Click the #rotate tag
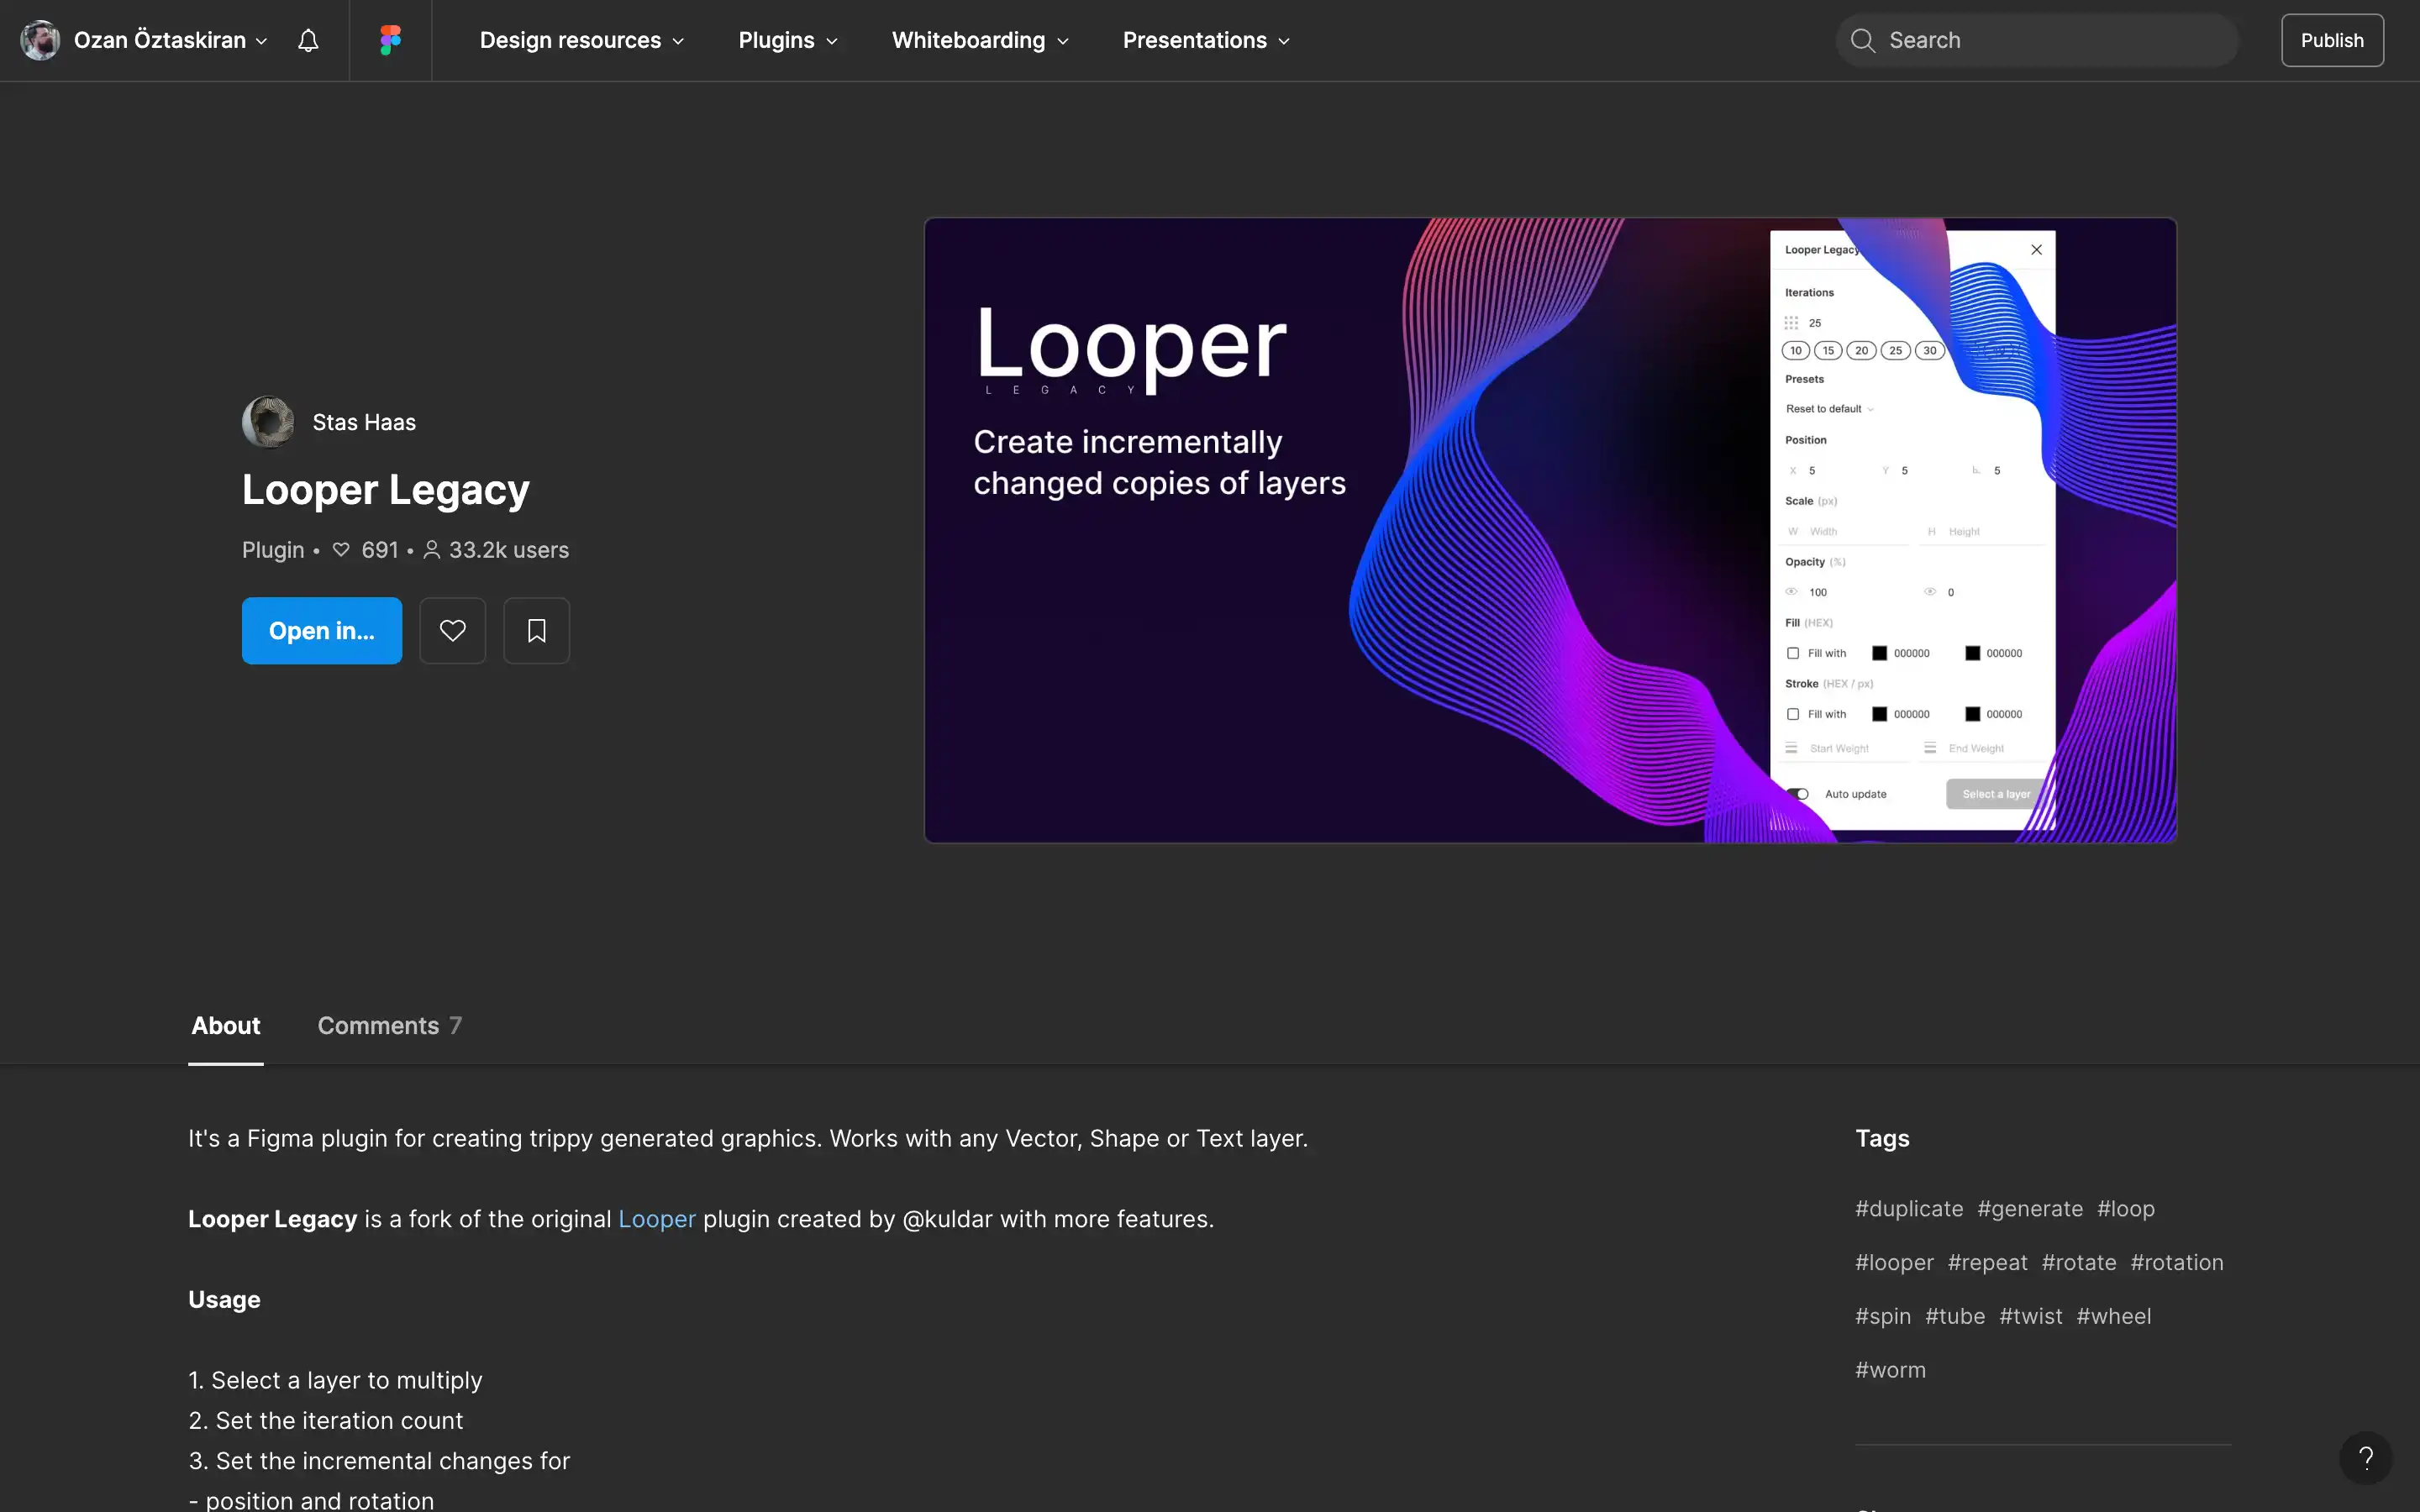Image resolution: width=2420 pixels, height=1512 pixels. pos(2079,1263)
